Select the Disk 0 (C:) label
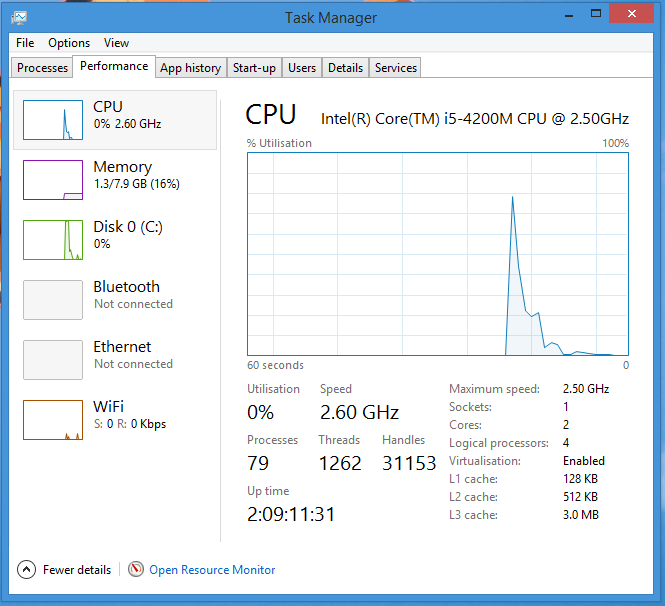Image resolution: width=665 pixels, height=606 pixels. coord(128,227)
